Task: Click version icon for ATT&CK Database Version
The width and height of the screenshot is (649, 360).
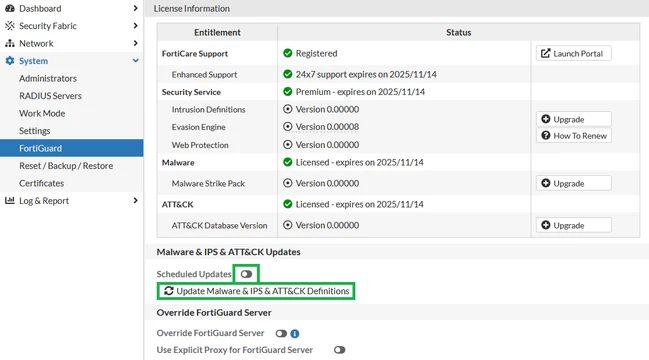Action: click(x=288, y=225)
